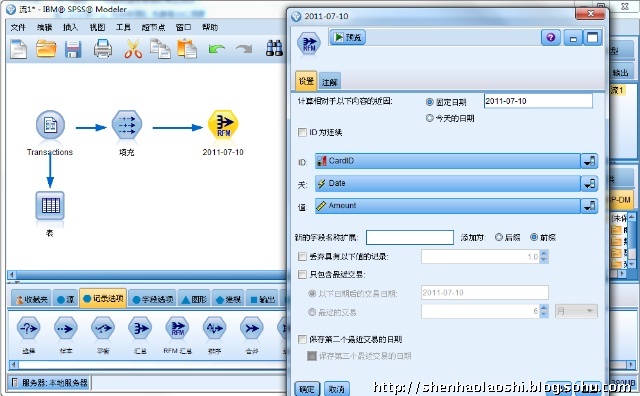Open the 工具 menu
This screenshot has height=396, width=640.
123,27
